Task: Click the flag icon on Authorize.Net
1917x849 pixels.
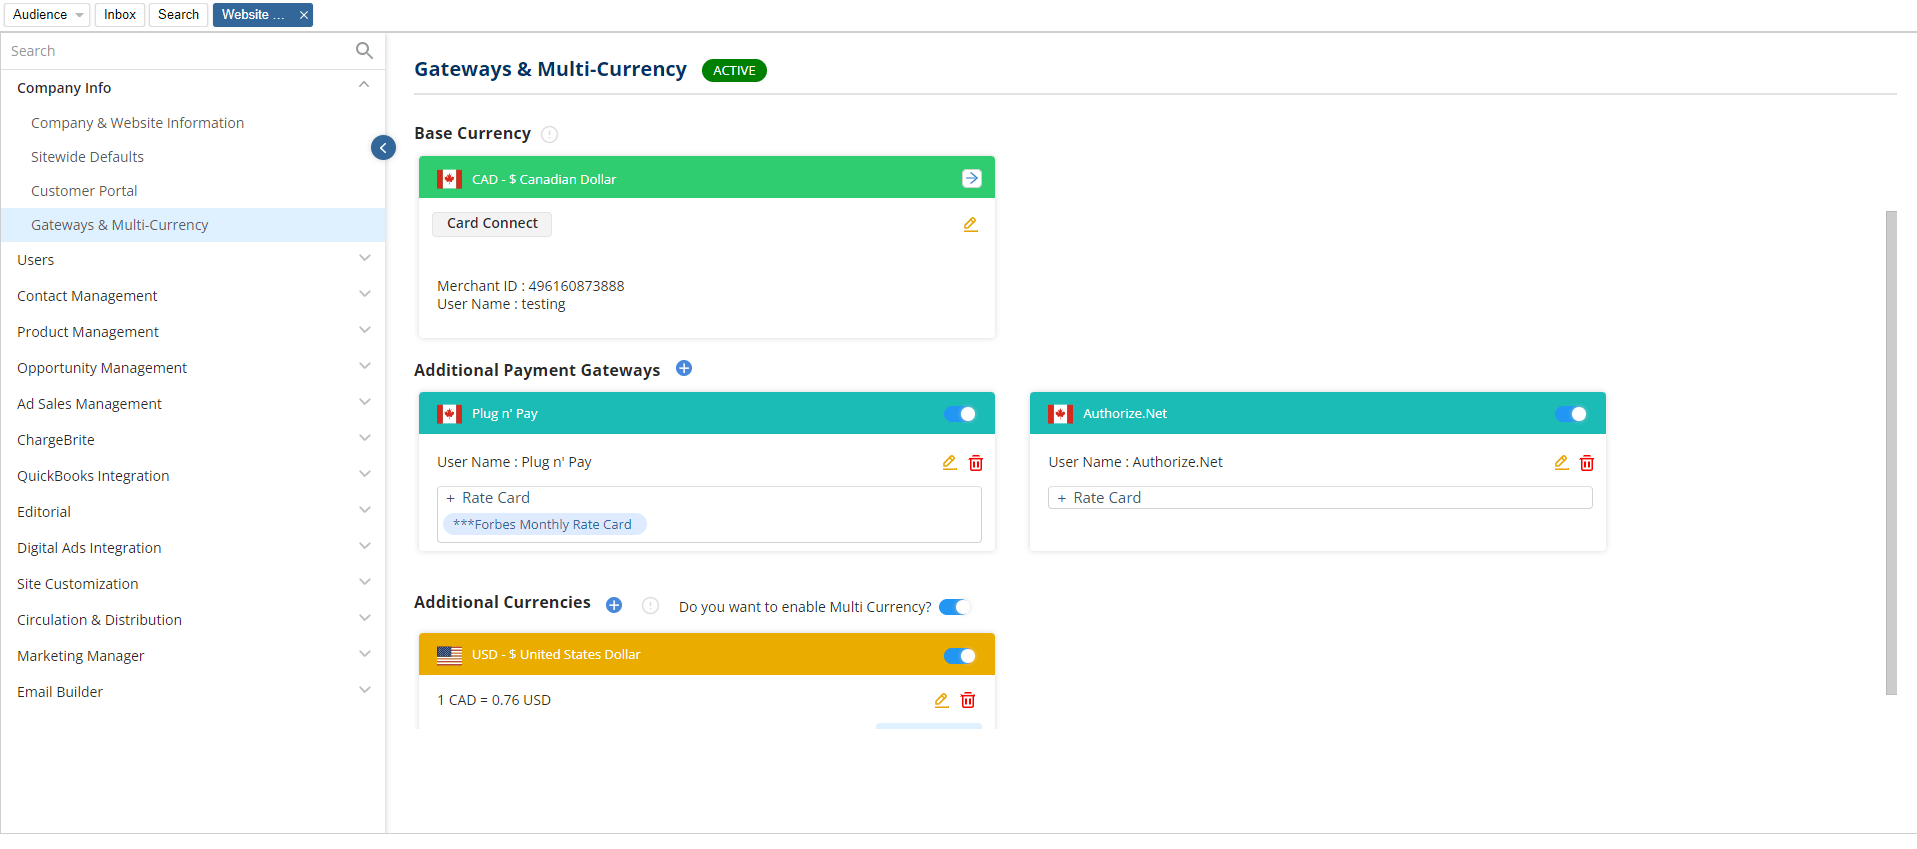Action: coord(1060,413)
